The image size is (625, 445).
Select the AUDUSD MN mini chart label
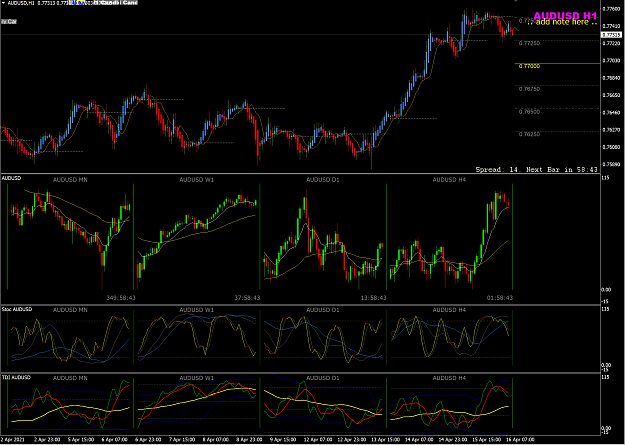point(70,180)
